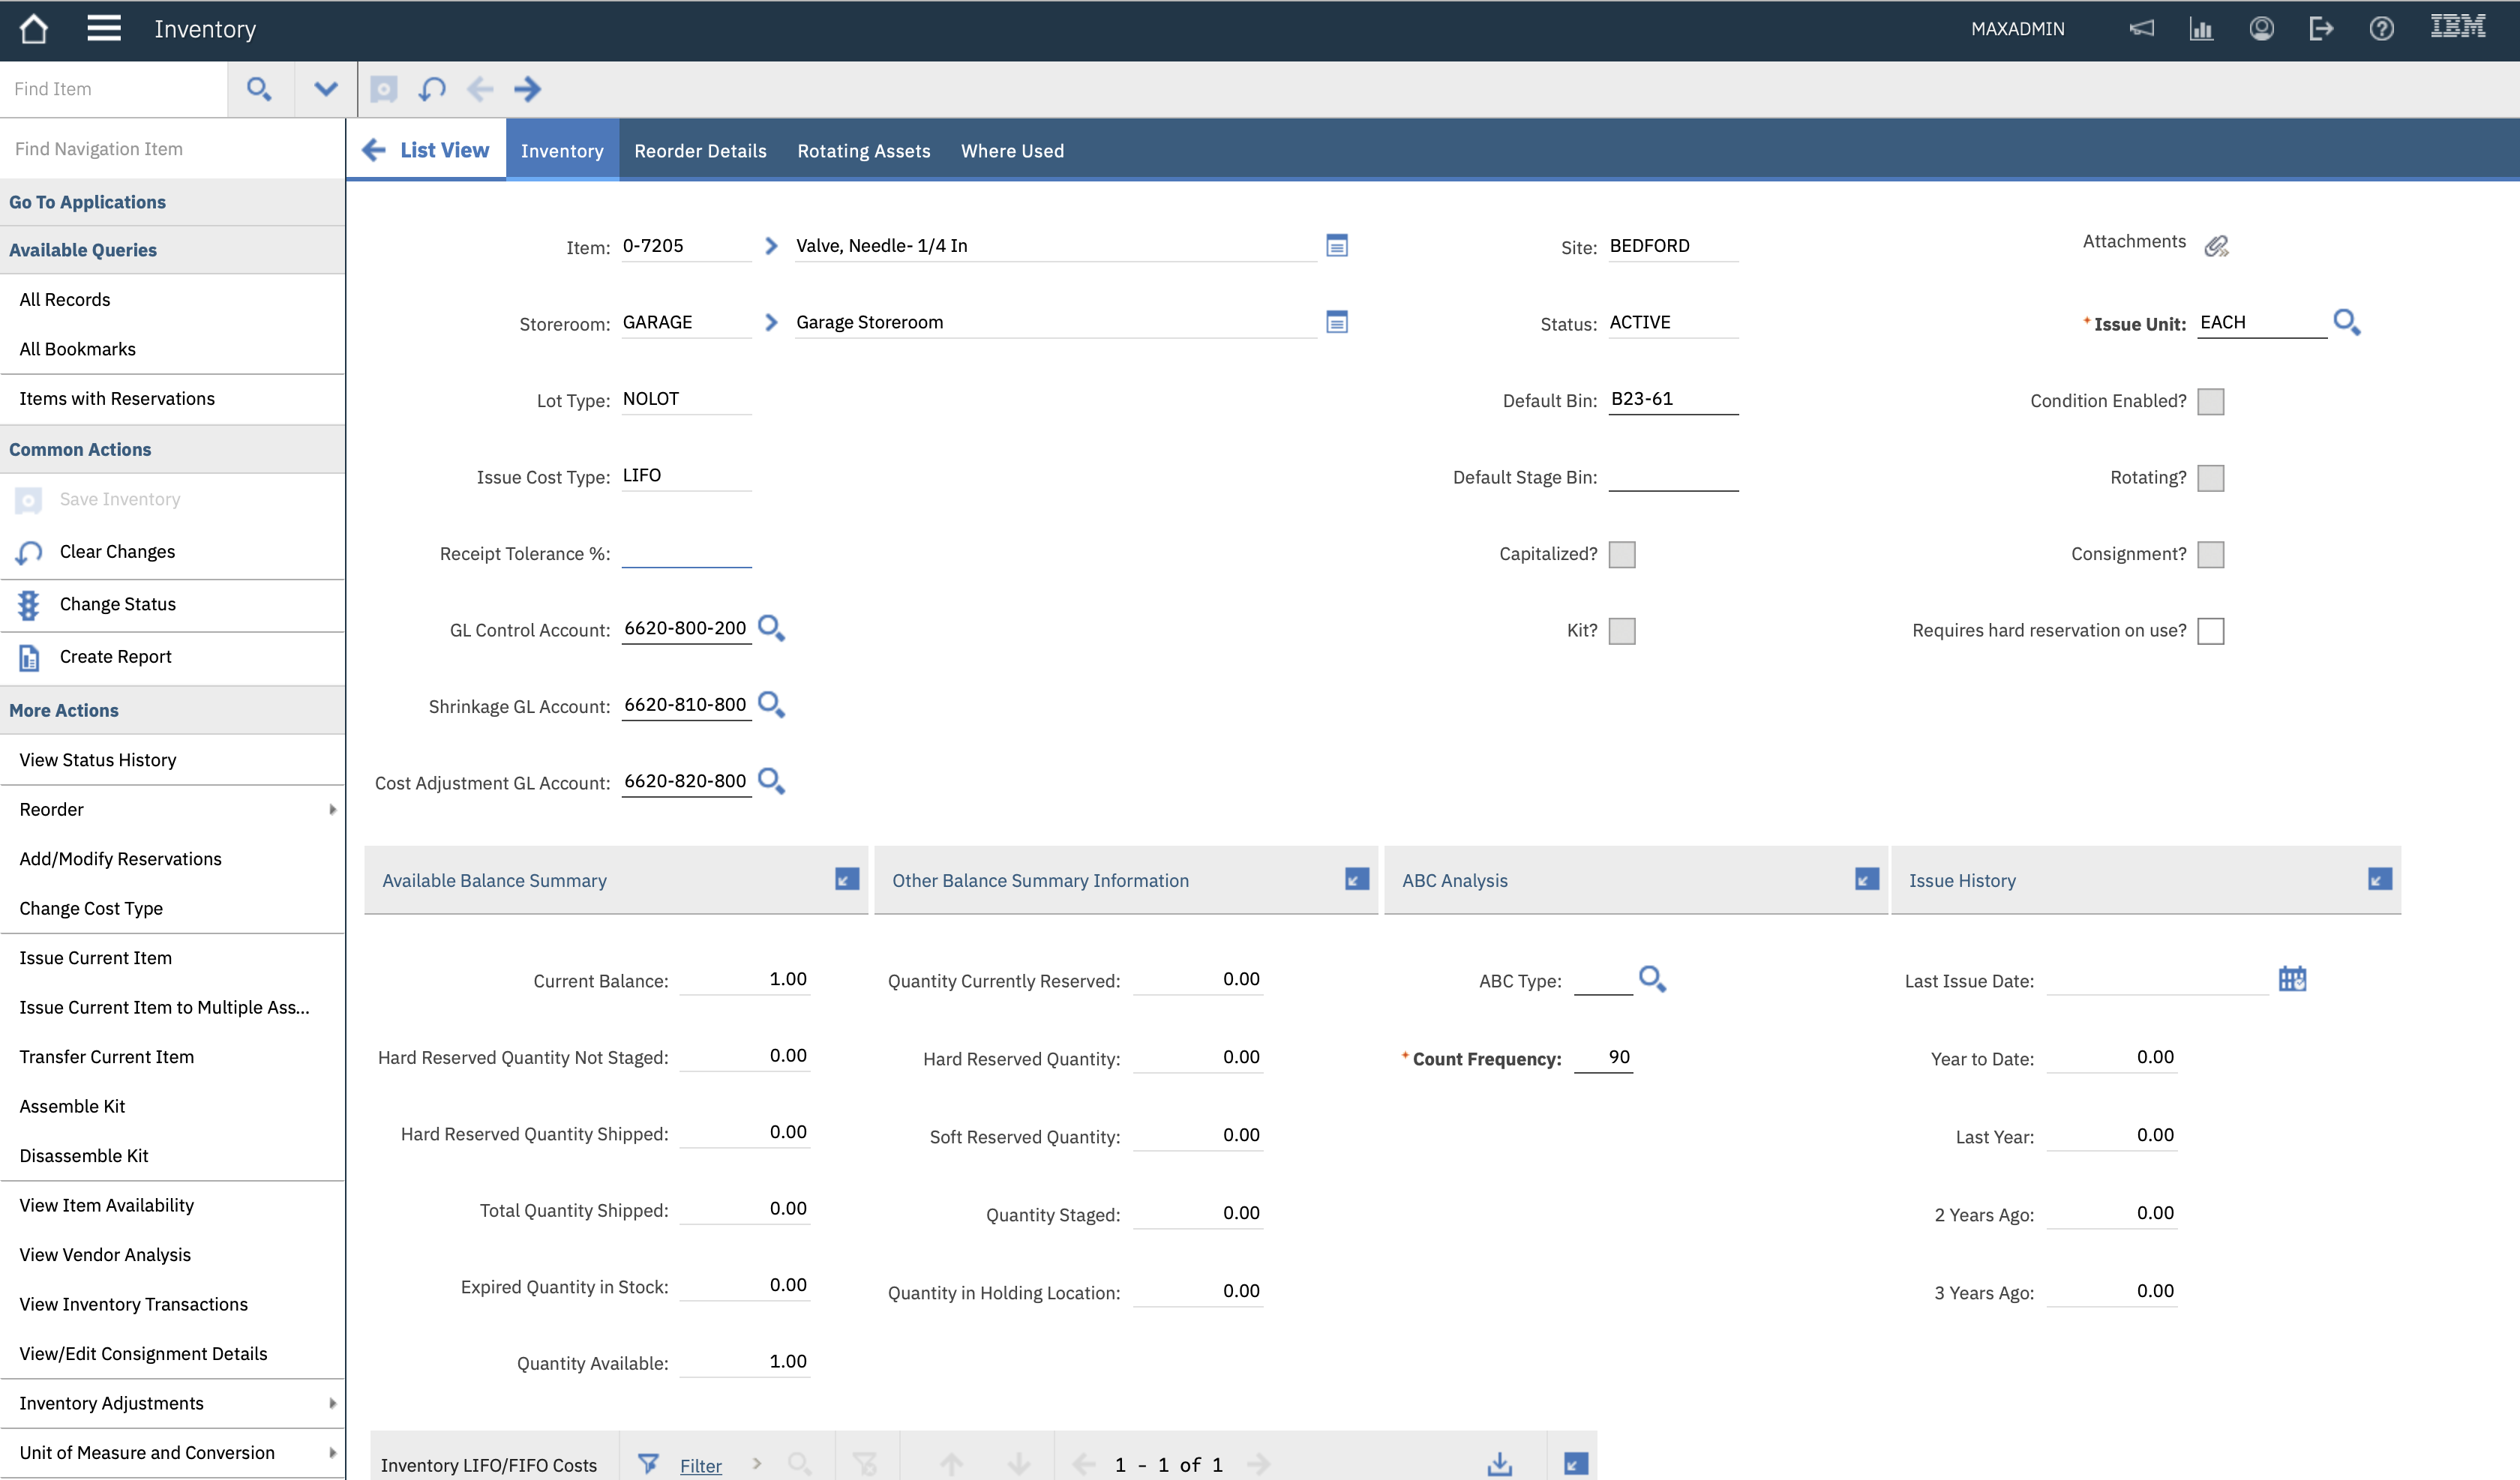Screen dimensions: 2520x1480
Task: Open the Last Issue Date calendar picker
Action: (2292, 979)
